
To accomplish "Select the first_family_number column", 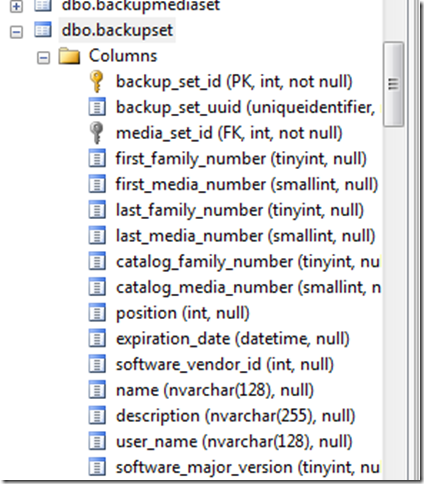I will pyautogui.click(x=241, y=159).
